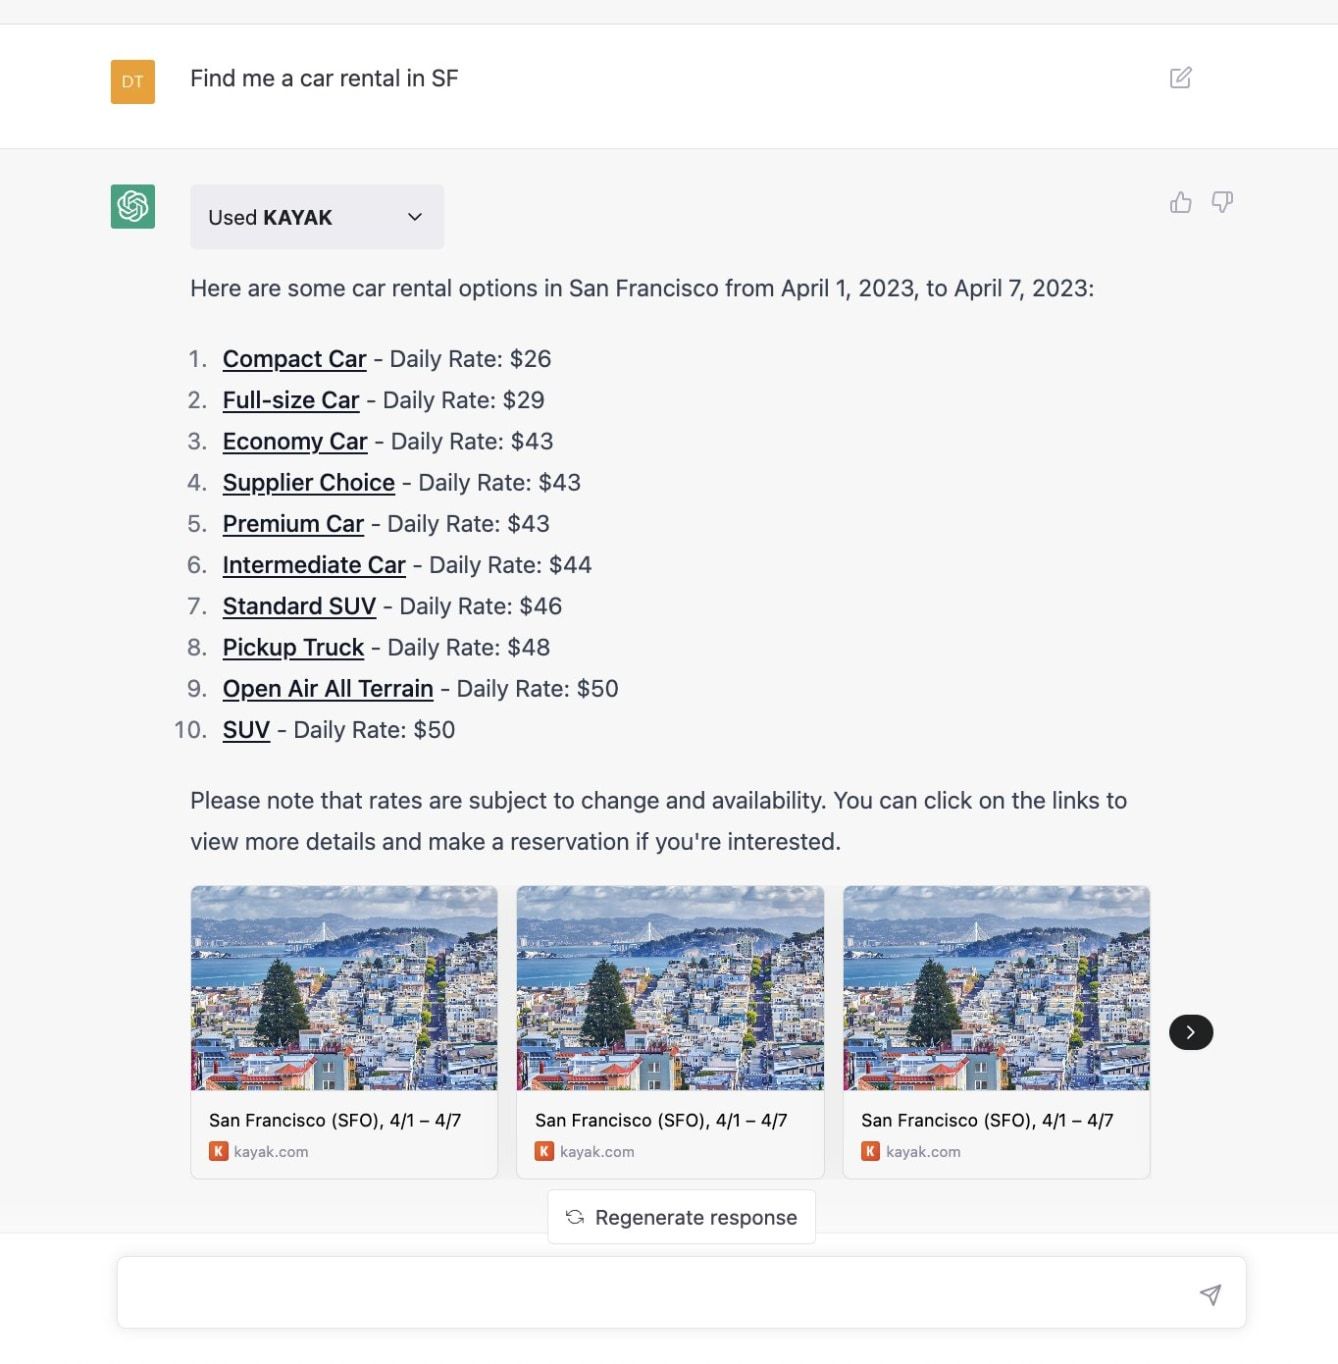Click the Kayak logo on the first card
The width and height of the screenshot is (1338, 1364).
tap(218, 1151)
